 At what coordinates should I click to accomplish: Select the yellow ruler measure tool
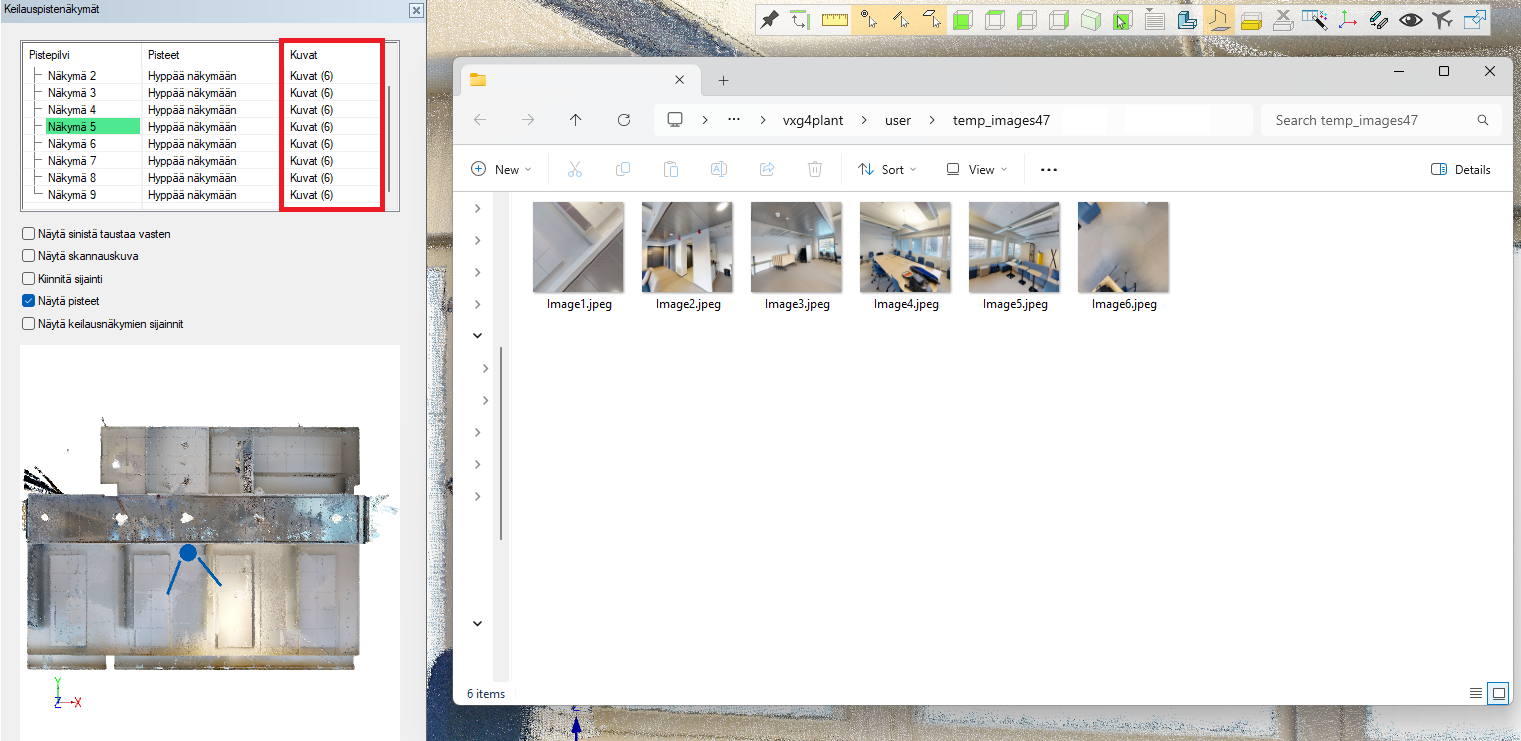pyautogui.click(x=834, y=20)
